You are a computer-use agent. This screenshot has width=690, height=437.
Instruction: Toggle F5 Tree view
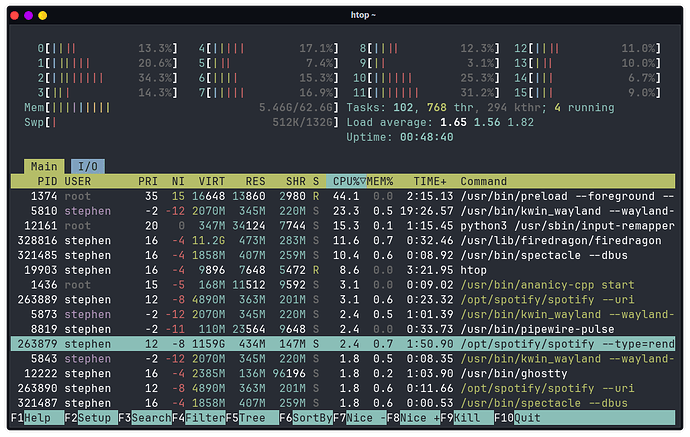252,418
